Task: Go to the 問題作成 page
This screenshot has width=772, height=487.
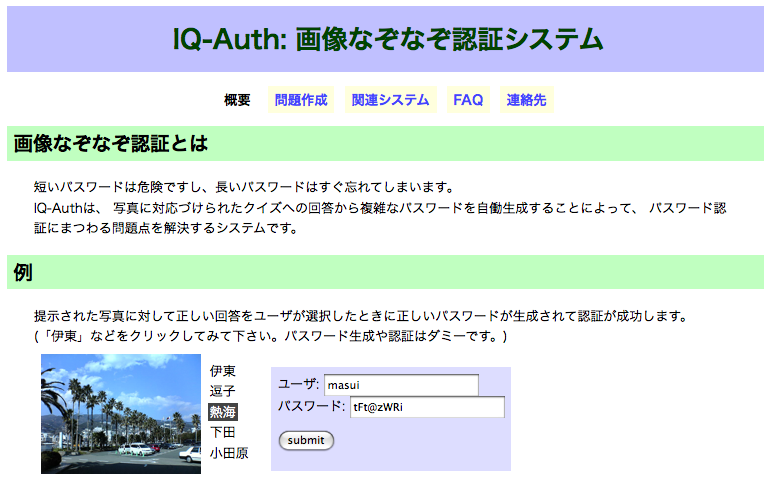Action: click(301, 100)
